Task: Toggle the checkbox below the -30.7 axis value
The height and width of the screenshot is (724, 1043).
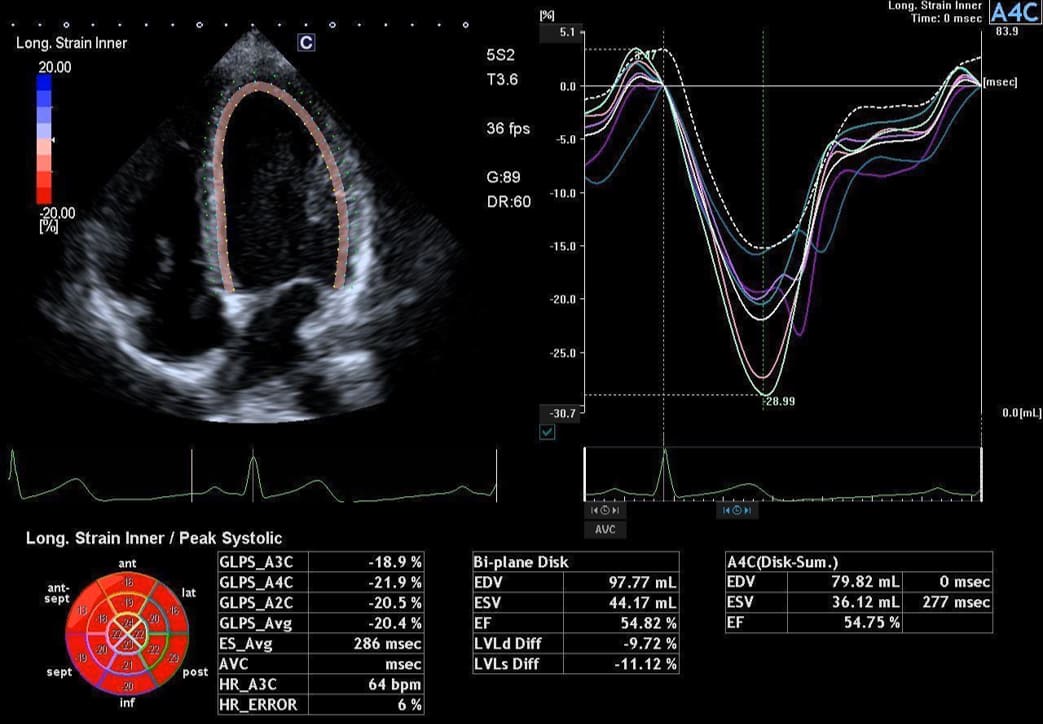Action: coord(547,432)
